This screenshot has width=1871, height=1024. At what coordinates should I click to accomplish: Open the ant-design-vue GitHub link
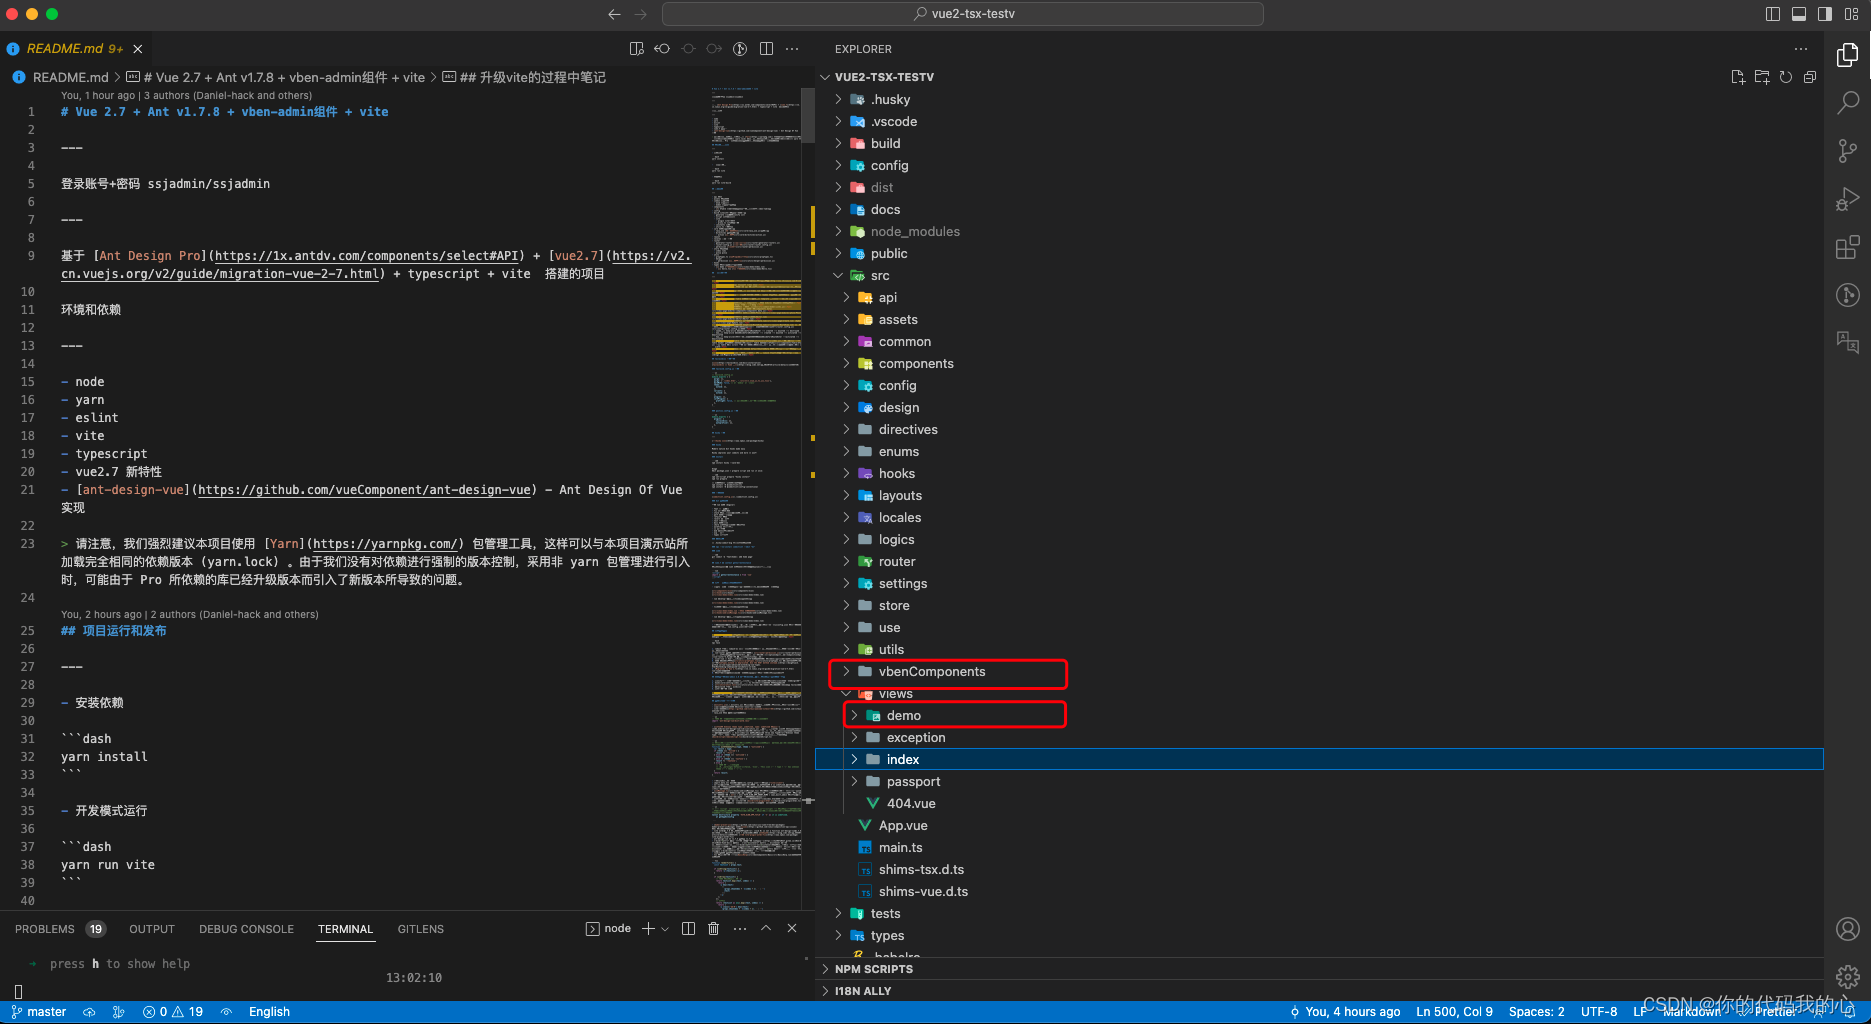[363, 490]
